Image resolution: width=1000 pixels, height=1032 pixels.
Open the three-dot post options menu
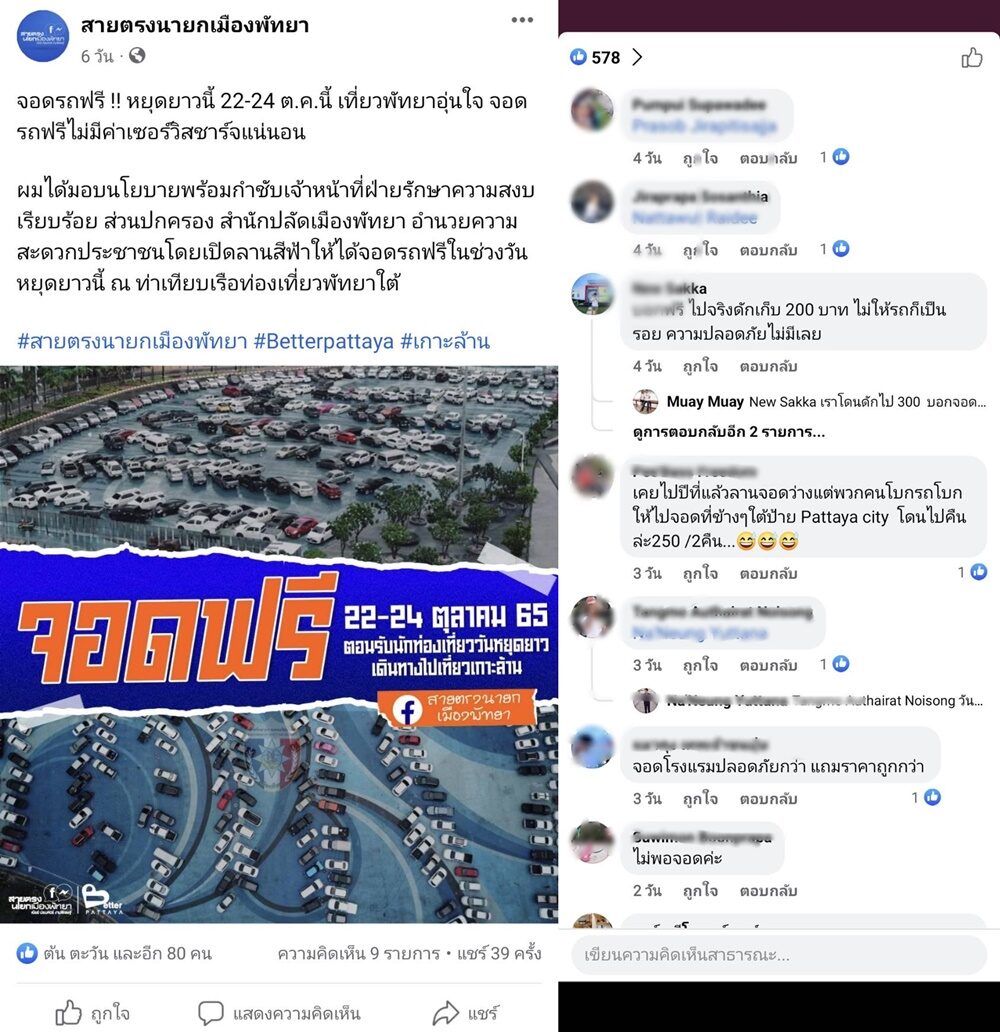click(x=522, y=20)
